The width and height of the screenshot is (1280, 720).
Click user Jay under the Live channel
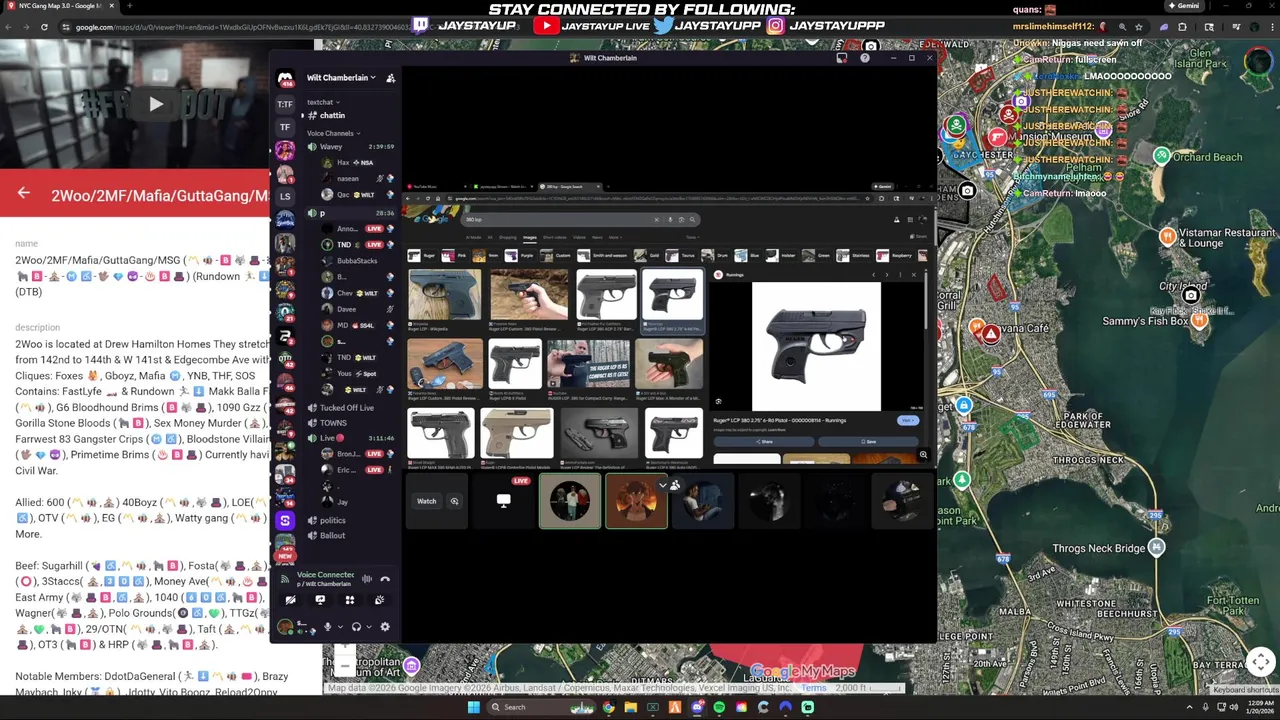coord(343,502)
